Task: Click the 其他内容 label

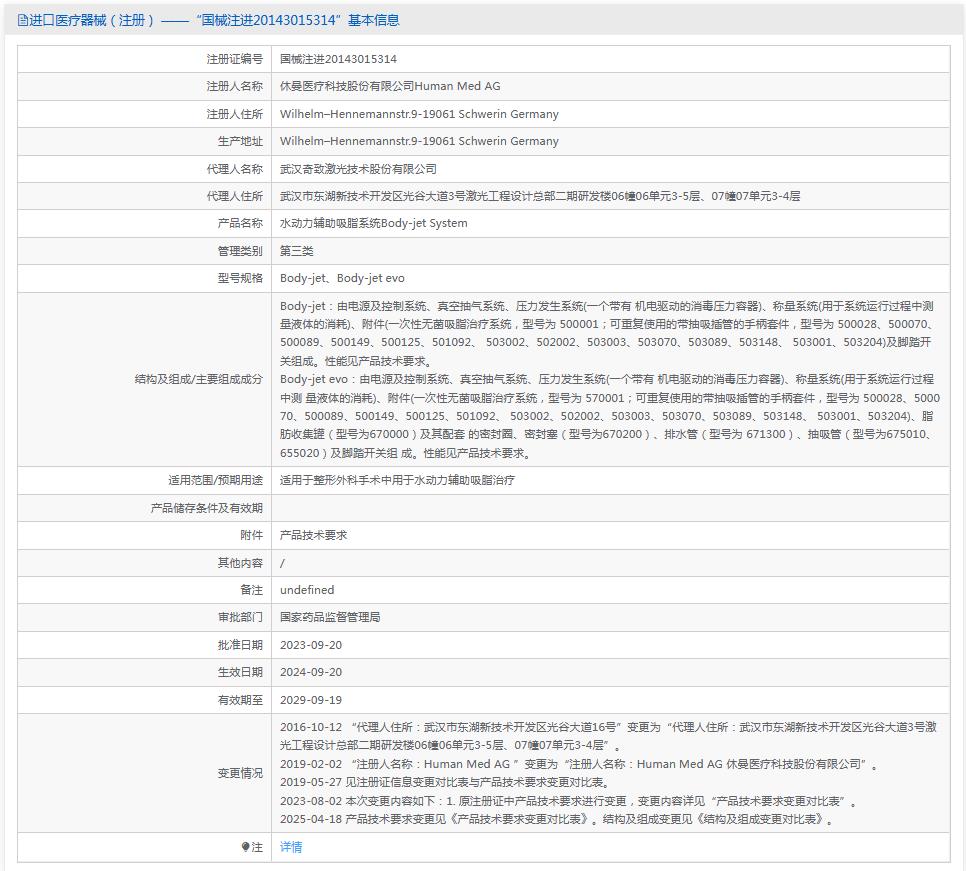Action: coord(240,563)
